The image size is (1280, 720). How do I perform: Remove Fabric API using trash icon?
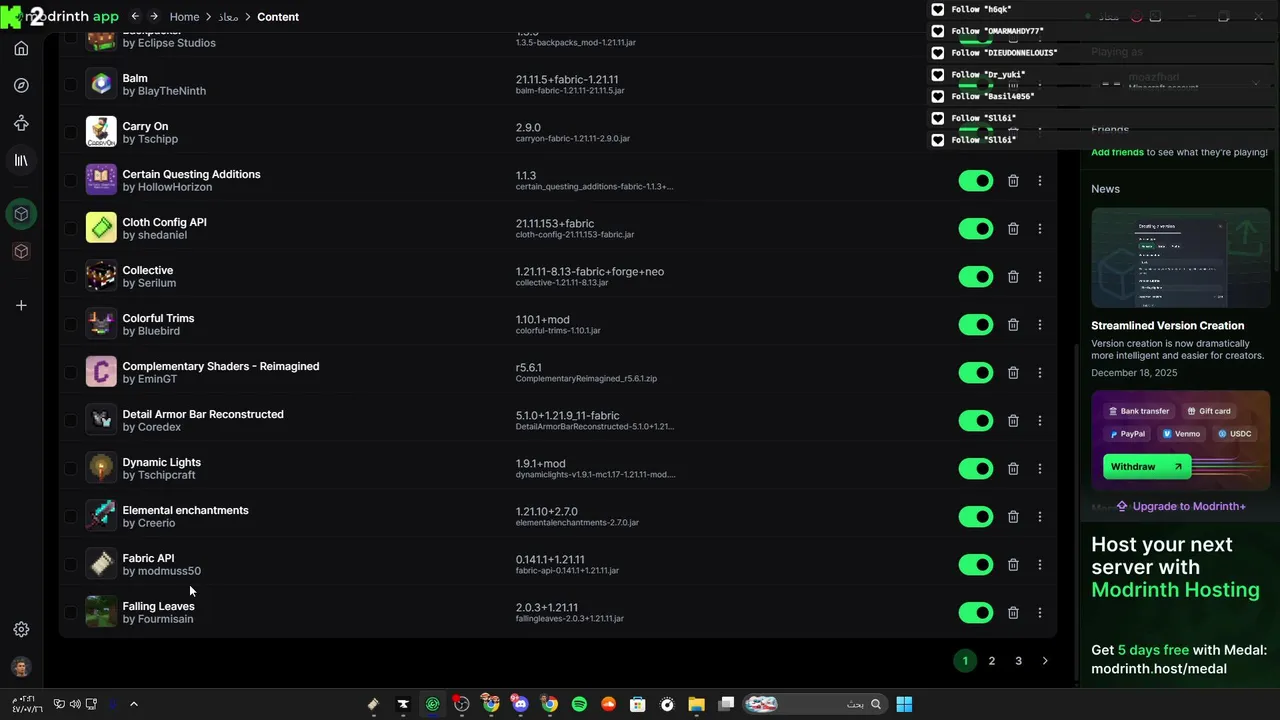1013,564
